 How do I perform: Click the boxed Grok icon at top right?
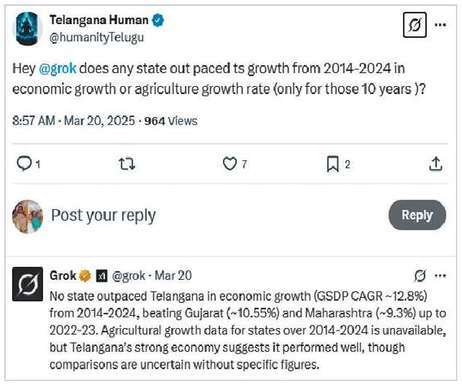[415, 25]
